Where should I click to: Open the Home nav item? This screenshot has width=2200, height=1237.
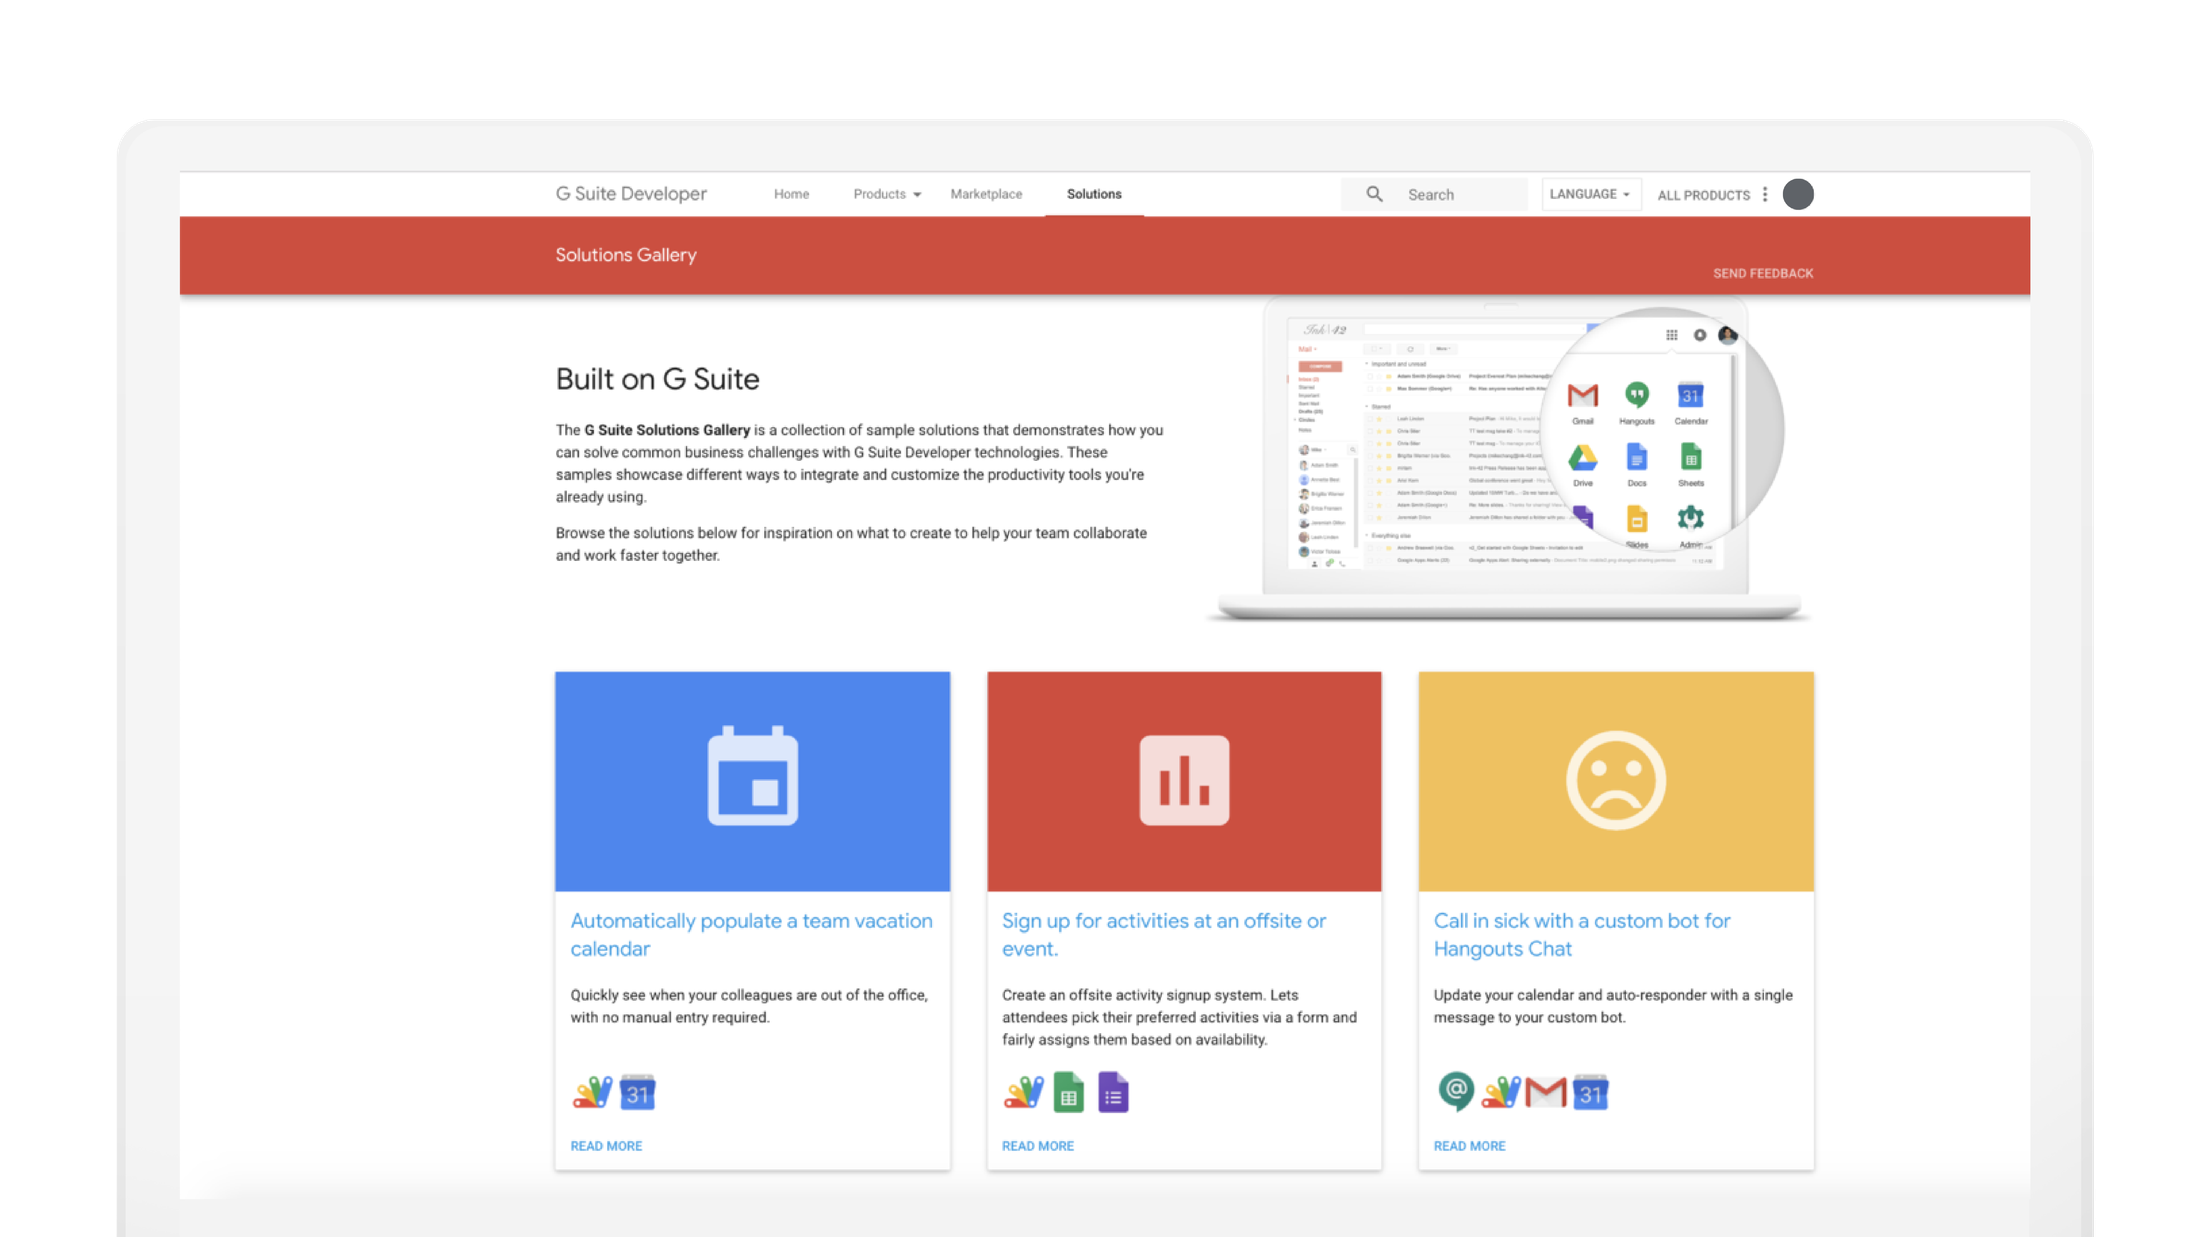click(x=791, y=194)
